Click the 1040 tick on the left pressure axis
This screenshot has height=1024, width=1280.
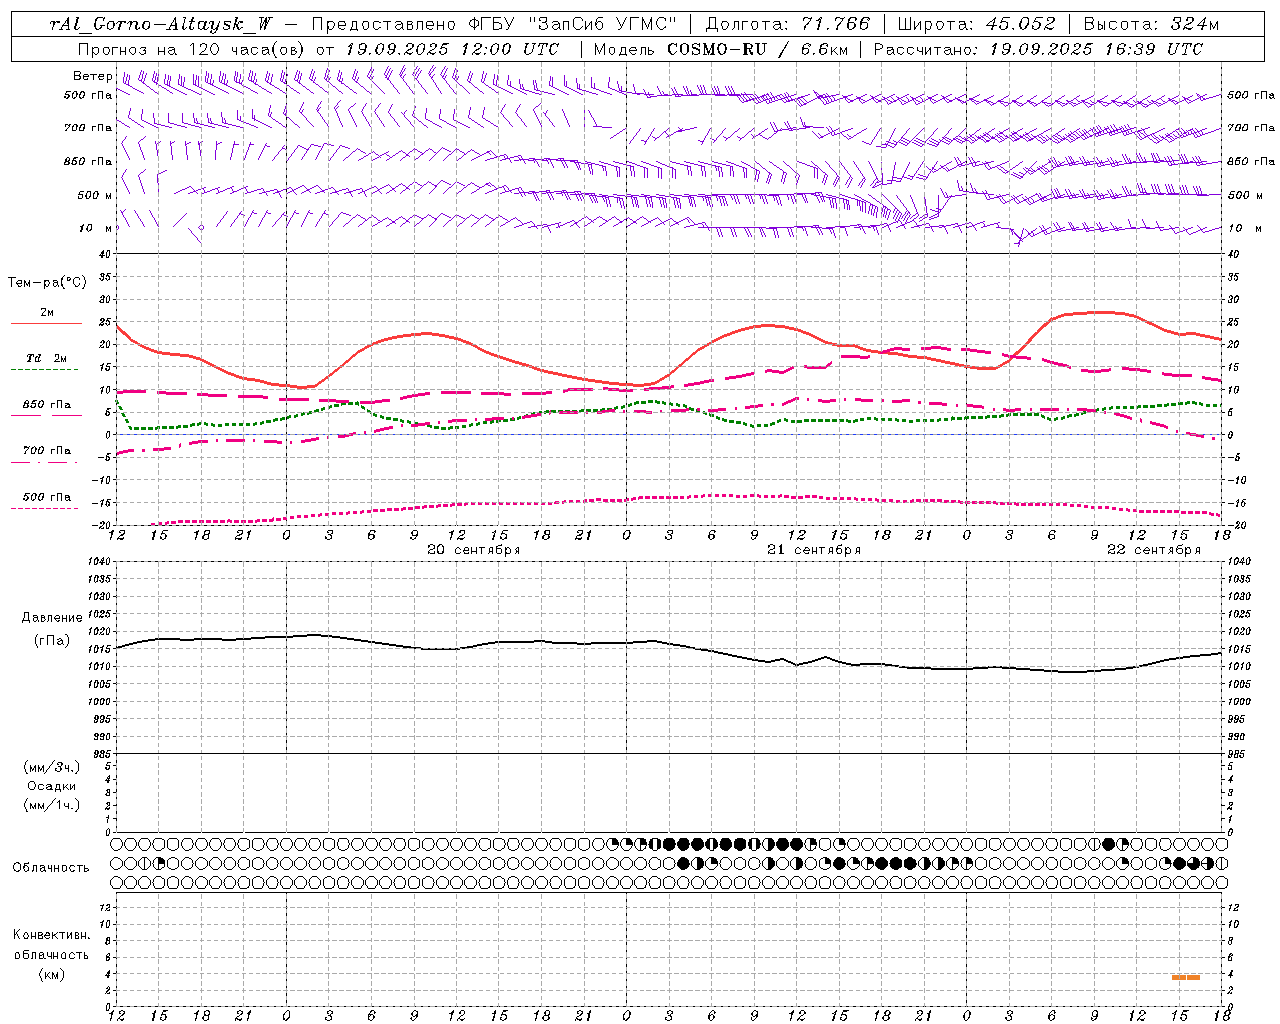[x=101, y=562]
